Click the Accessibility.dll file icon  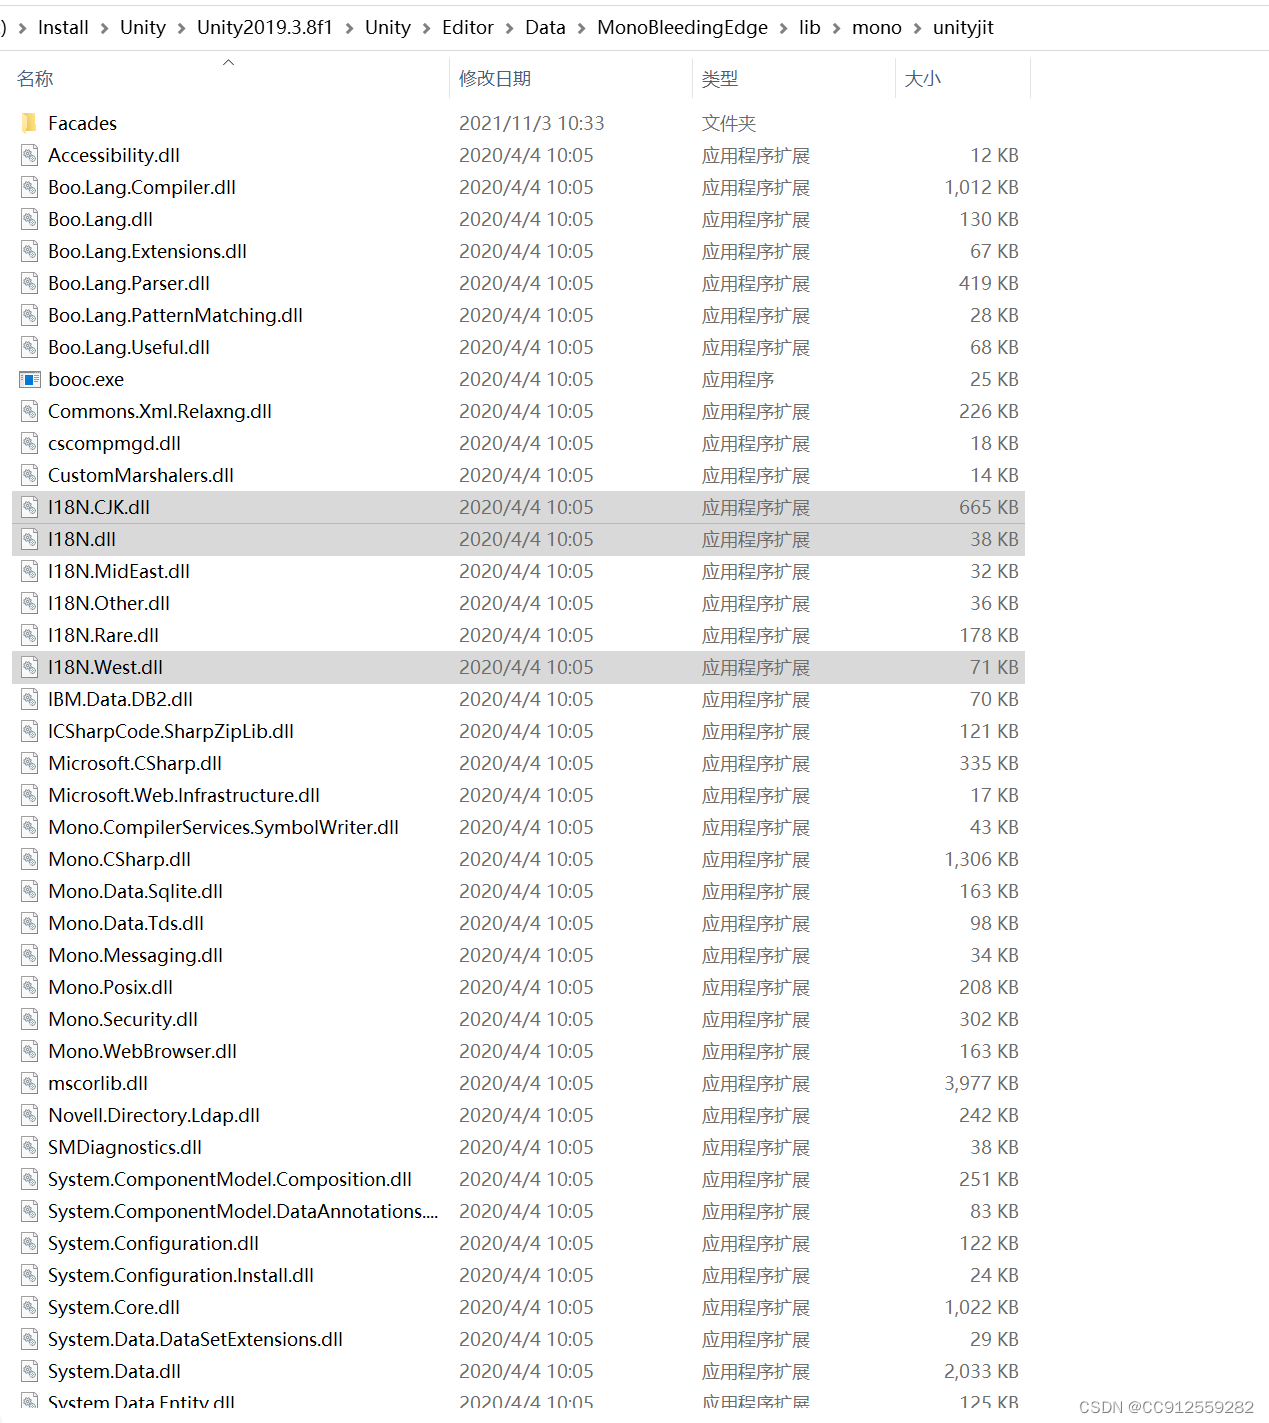tap(28, 155)
